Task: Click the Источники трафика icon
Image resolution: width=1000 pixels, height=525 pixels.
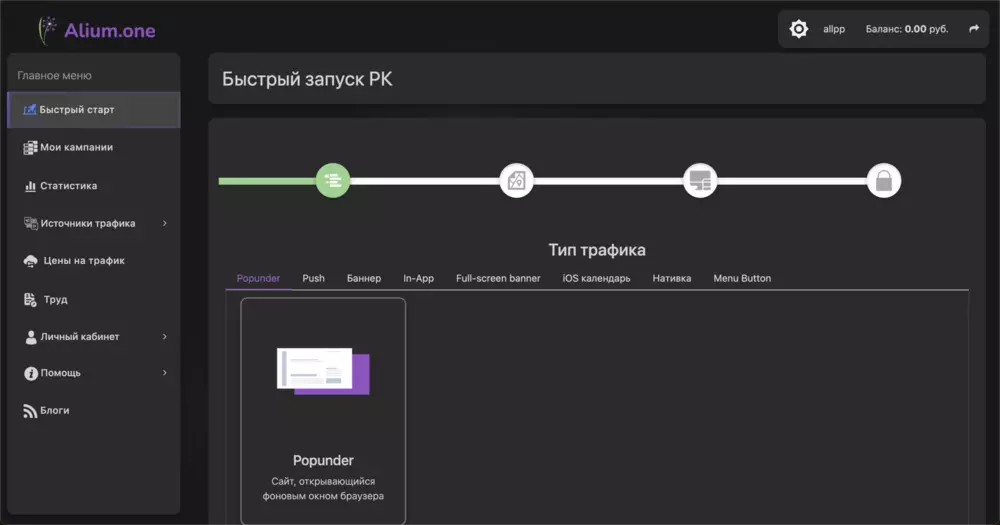Action: 31,223
